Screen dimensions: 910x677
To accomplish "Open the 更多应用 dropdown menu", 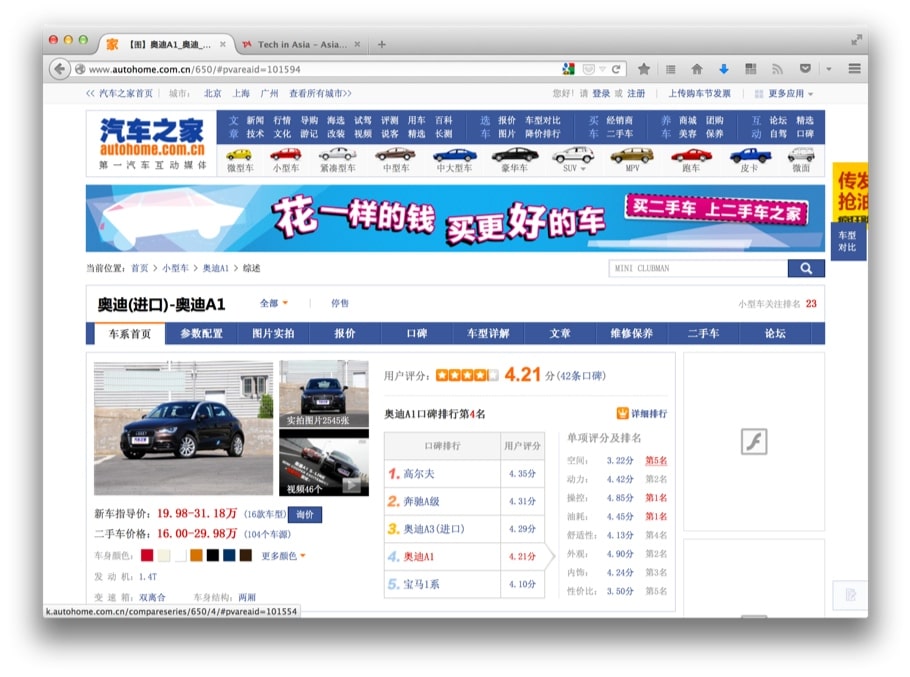I will (x=790, y=93).
